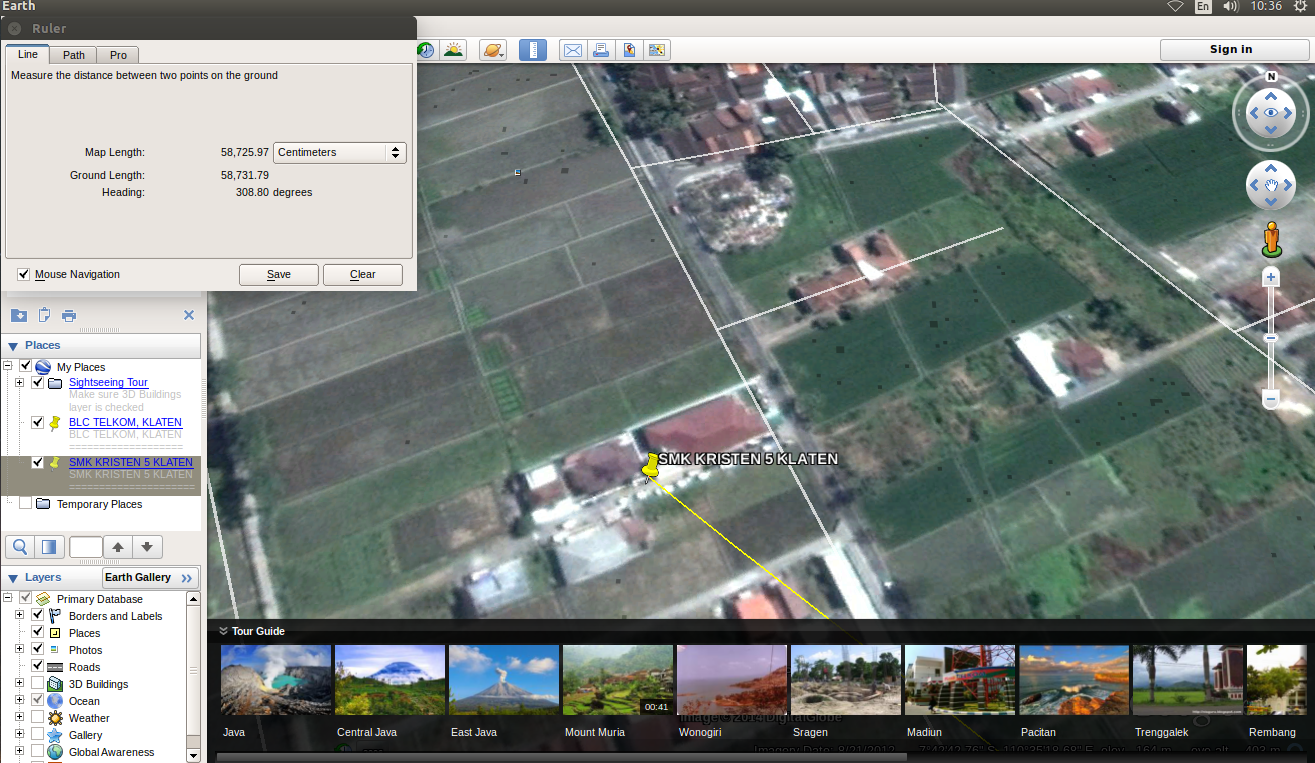Click the printer icon above Places
This screenshot has width=1315, height=763.
[69, 315]
